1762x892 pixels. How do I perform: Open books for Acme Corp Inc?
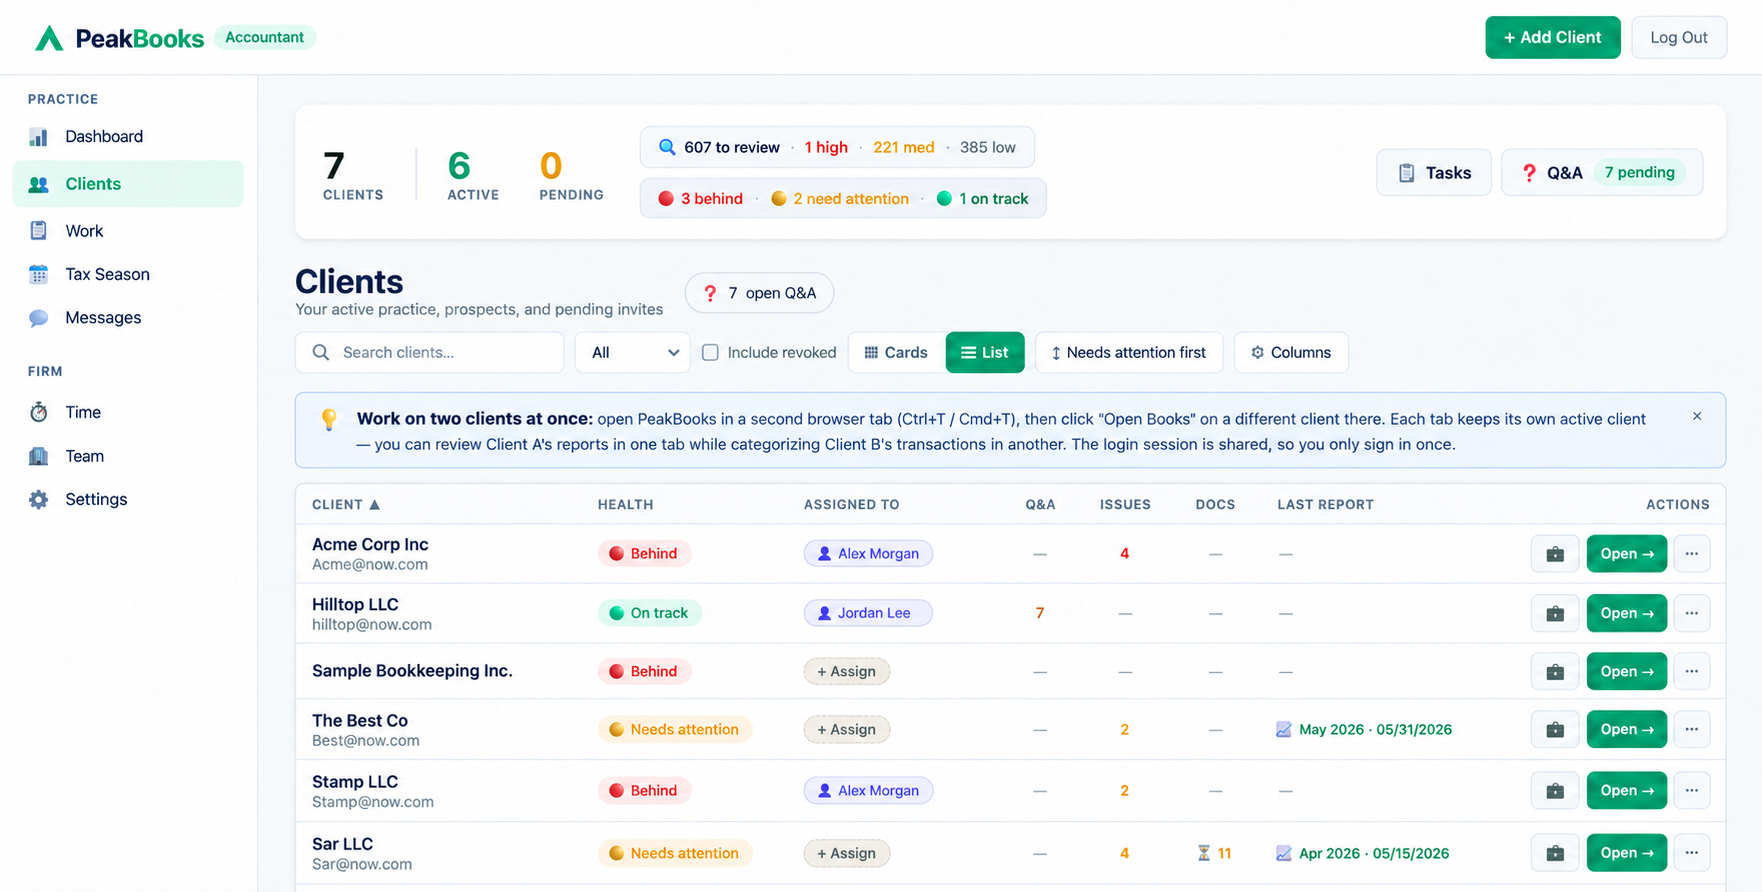pyautogui.click(x=1627, y=554)
